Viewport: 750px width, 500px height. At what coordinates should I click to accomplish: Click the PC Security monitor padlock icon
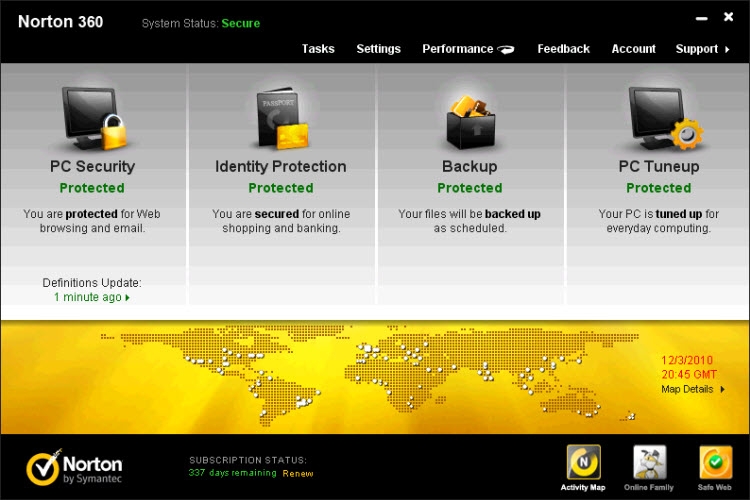[92, 115]
